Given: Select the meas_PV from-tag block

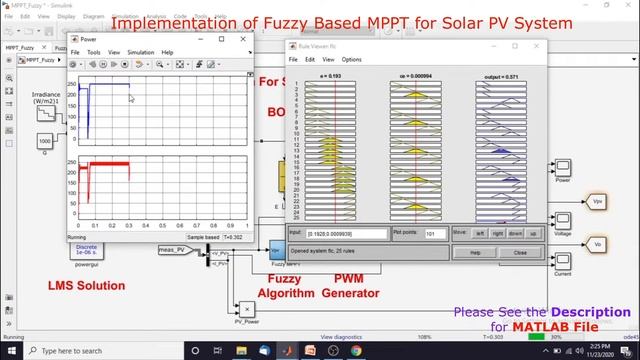Looking at the screenshot, I should pyautogui.click(x=176, y=250).
